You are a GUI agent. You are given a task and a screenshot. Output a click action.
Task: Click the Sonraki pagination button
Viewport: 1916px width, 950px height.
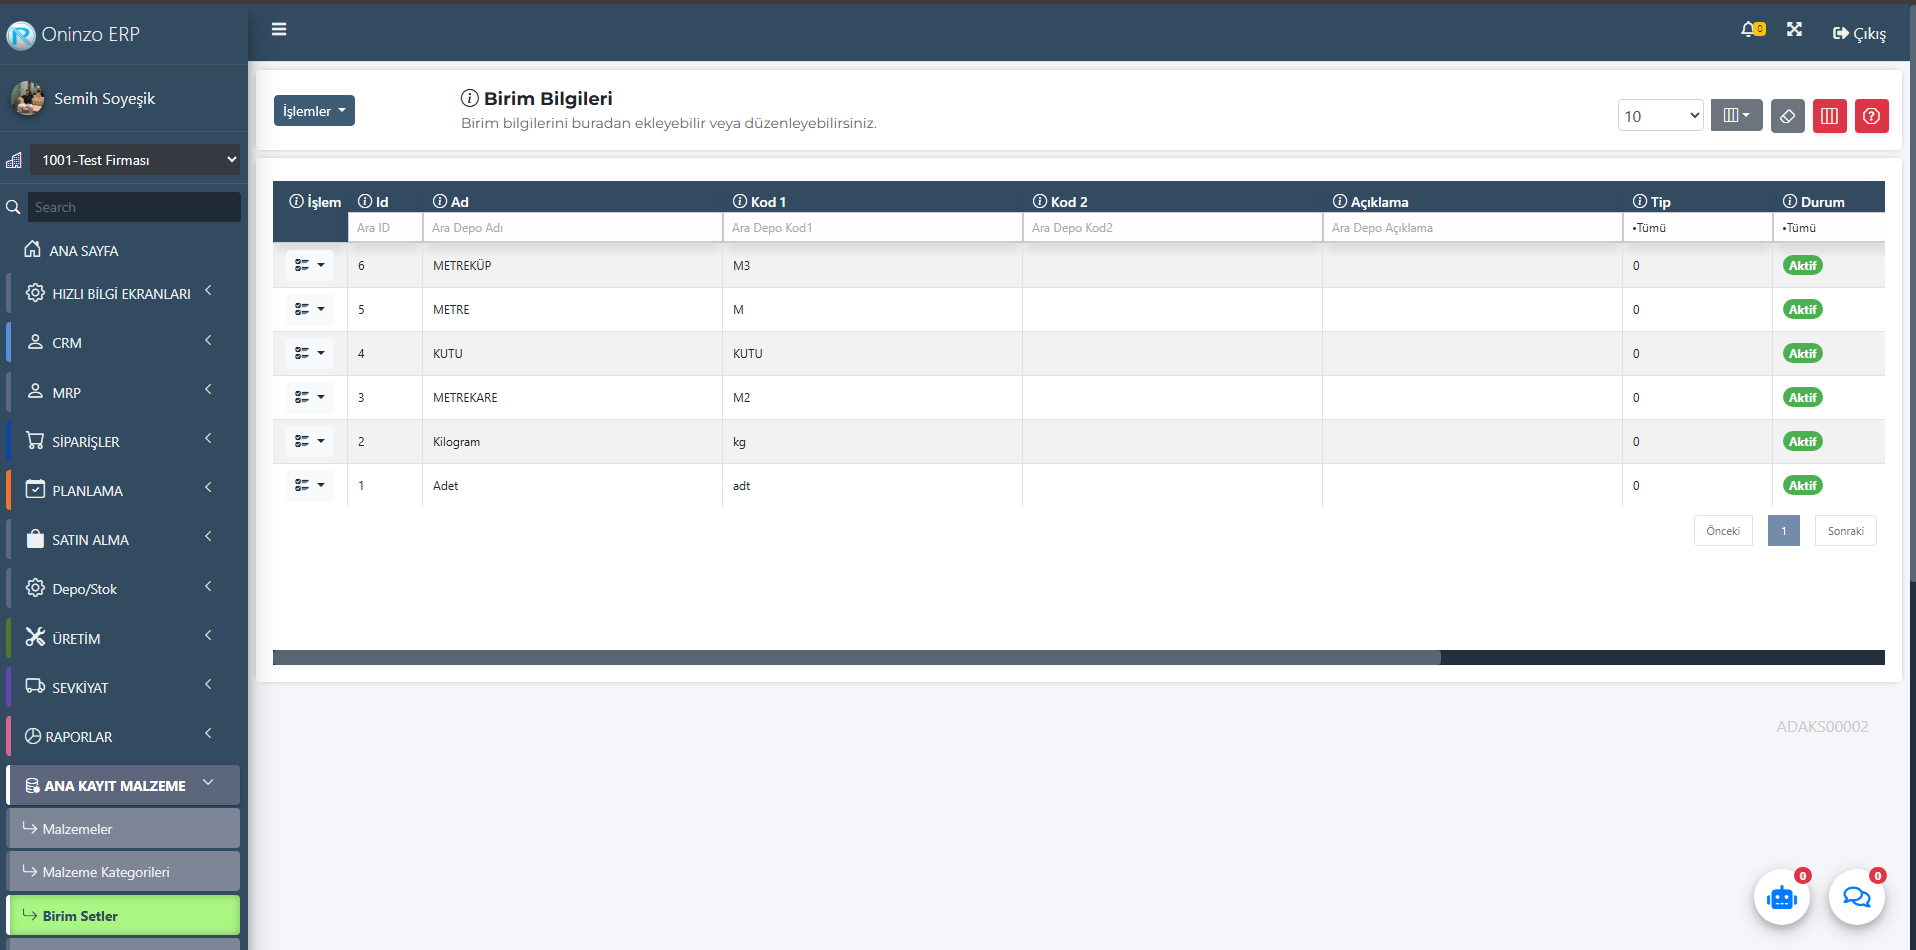point(1844,531)
